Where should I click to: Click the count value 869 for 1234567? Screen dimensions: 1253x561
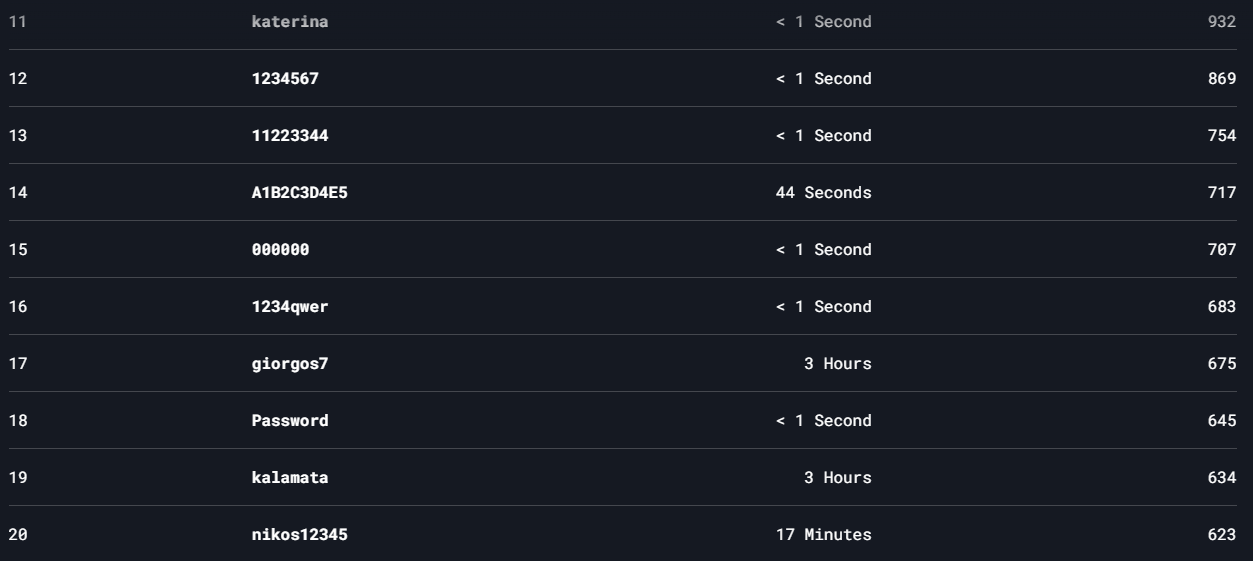pyautogui.click(x=1222, y=78)
